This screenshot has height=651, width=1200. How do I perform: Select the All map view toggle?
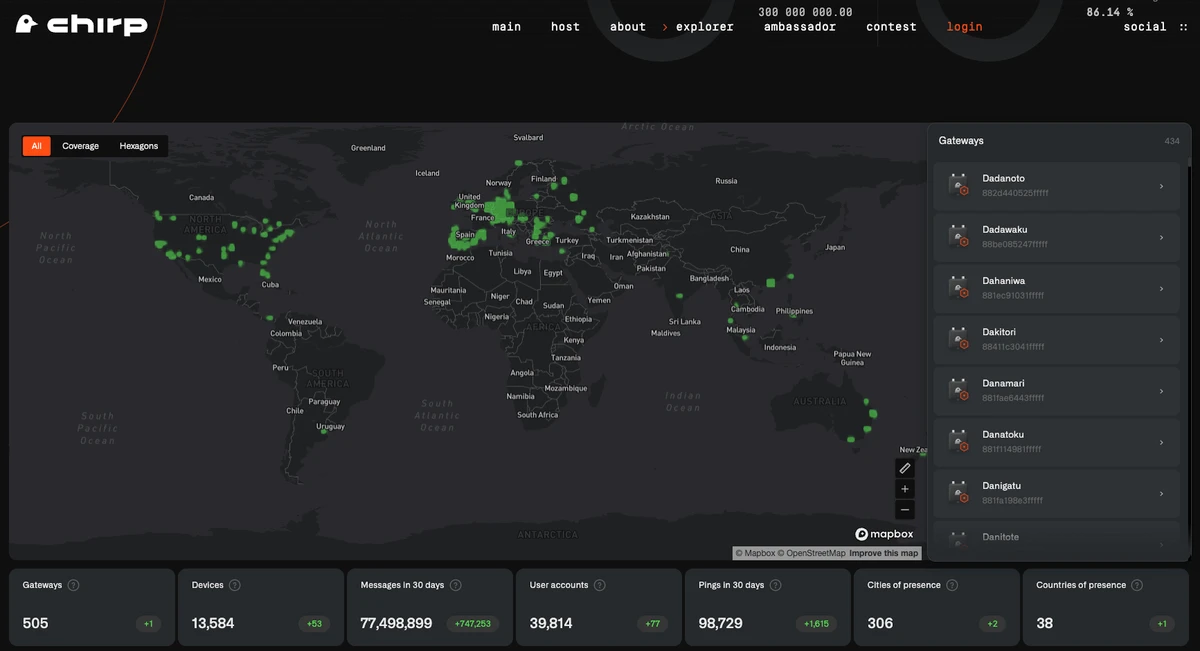pos(37,146)
